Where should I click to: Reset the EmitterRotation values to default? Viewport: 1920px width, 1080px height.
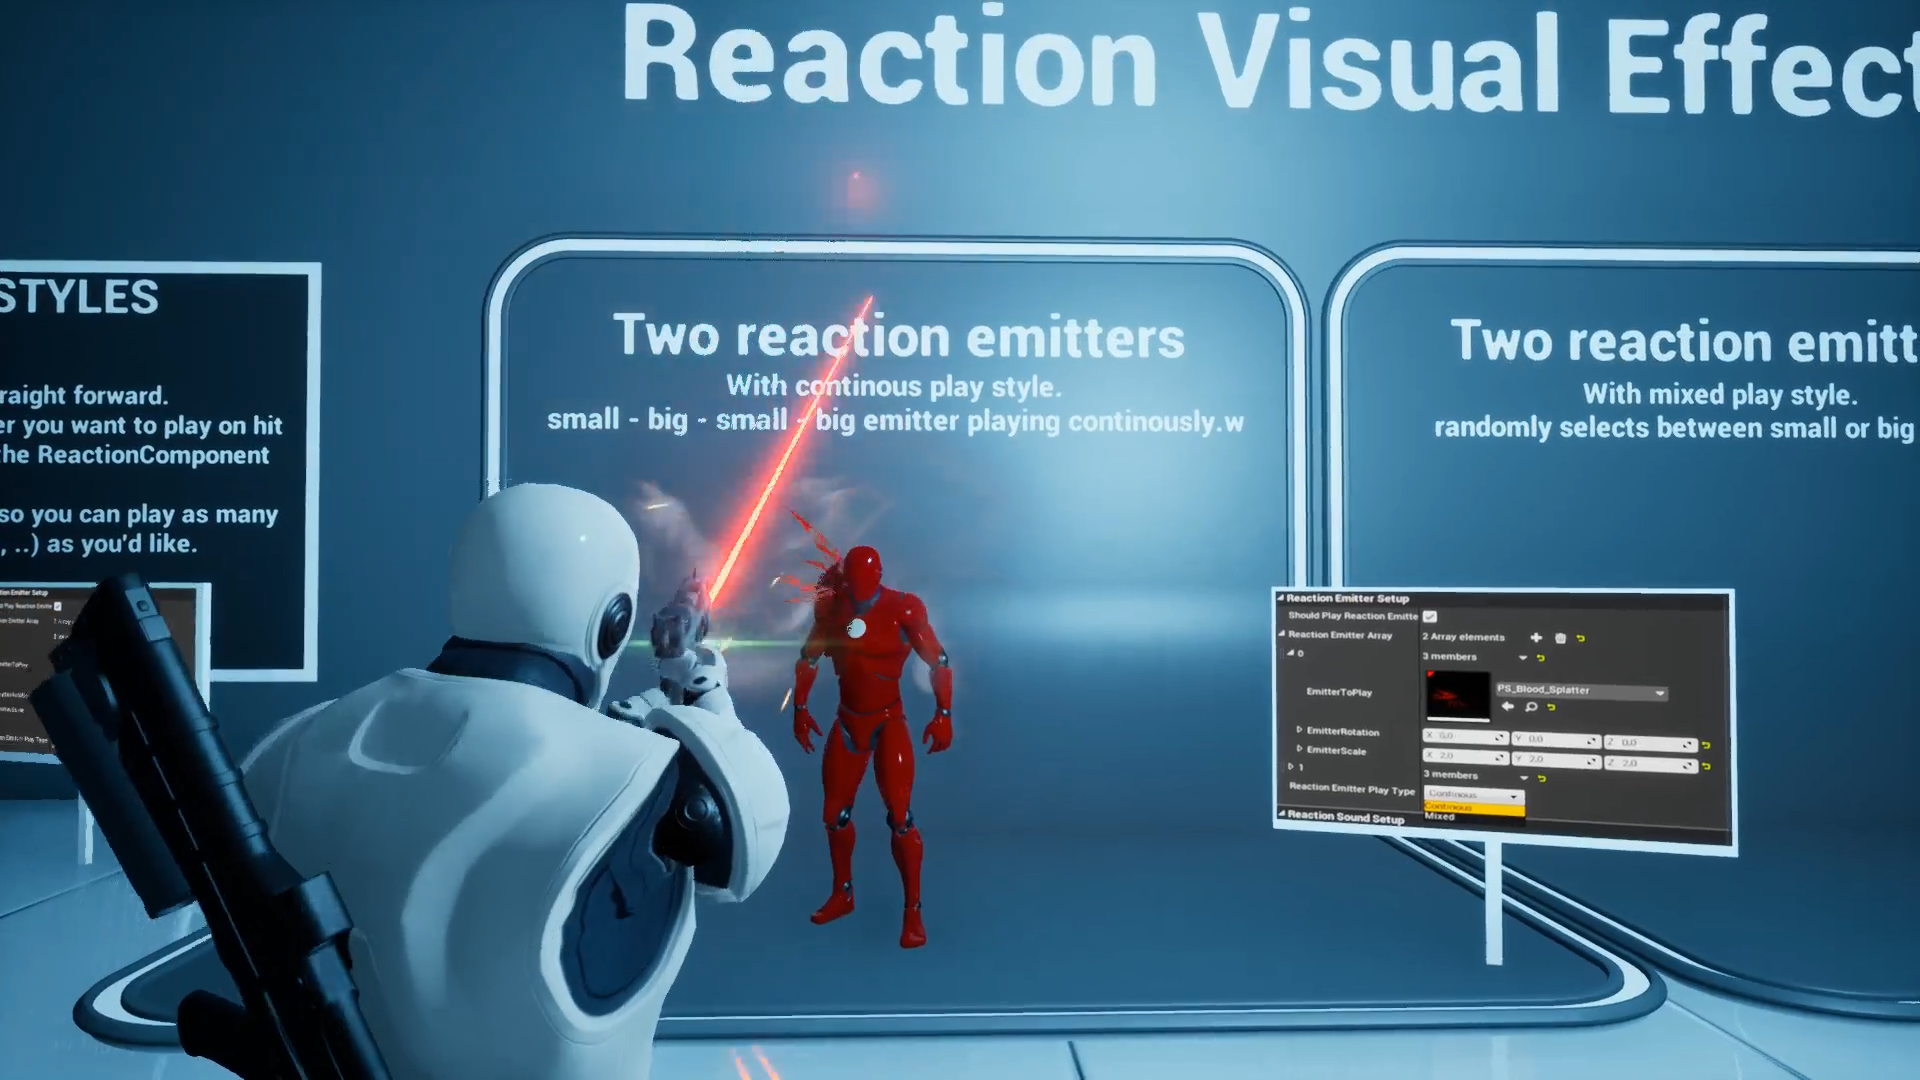click(x=1706, y=745)
